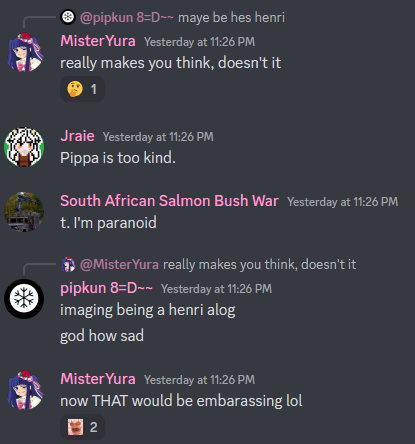Open pipkun's snowflake avatar
This screenshot has width=415, height=444.
(x=24, y=299)
